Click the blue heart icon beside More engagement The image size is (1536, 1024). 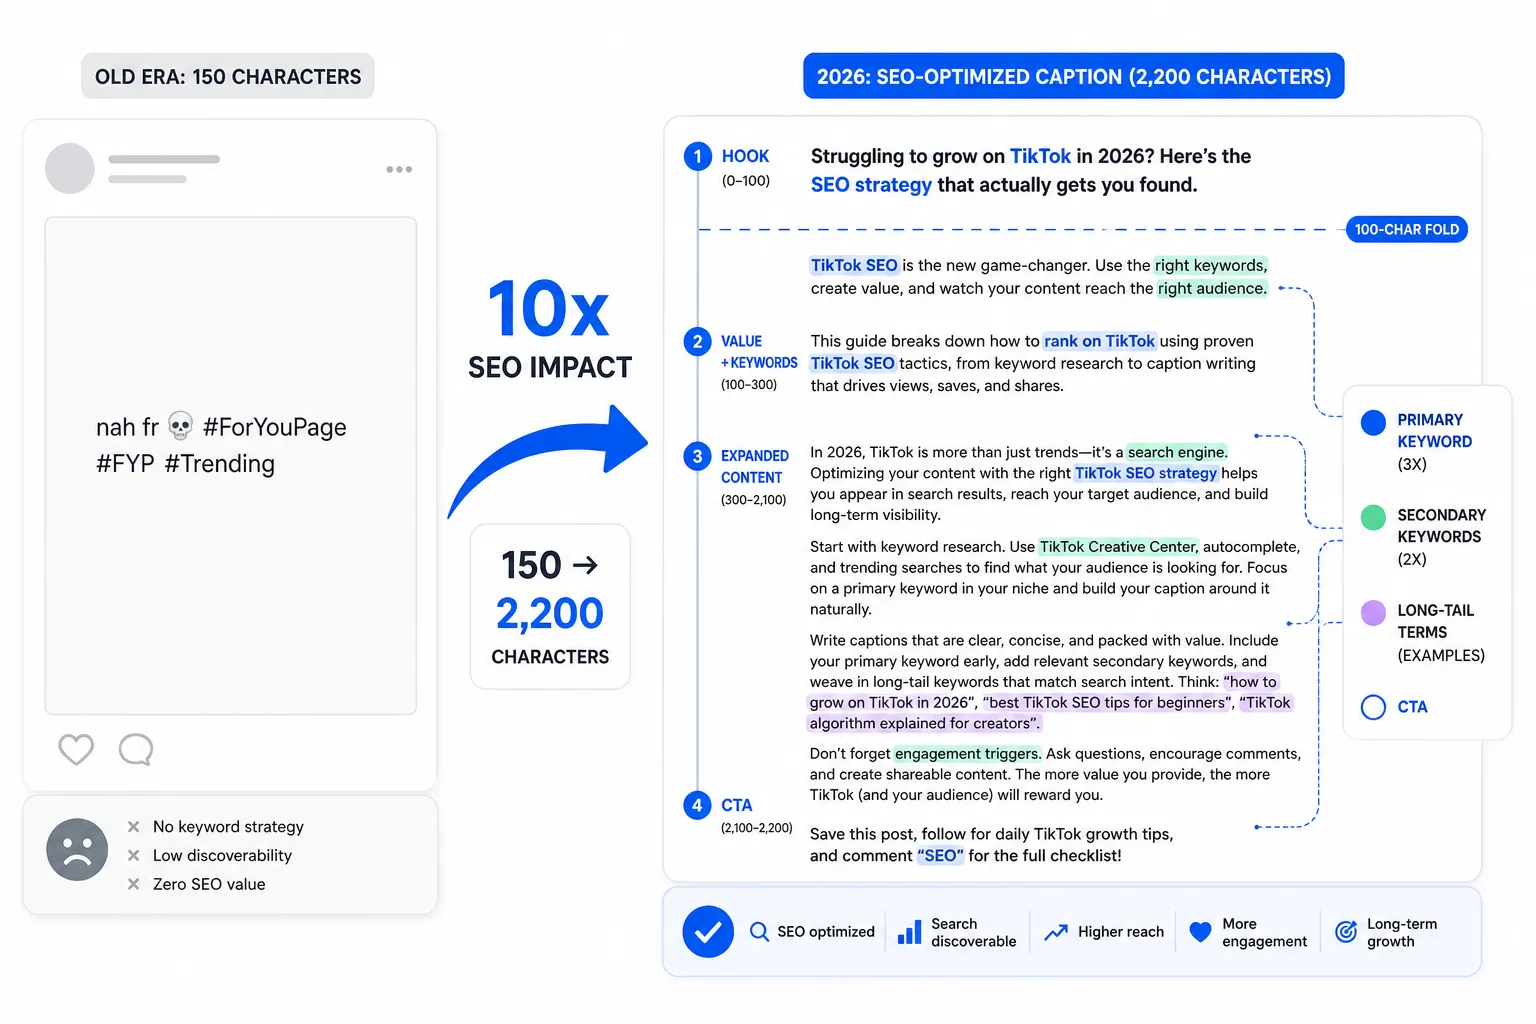coord(1201,932)
